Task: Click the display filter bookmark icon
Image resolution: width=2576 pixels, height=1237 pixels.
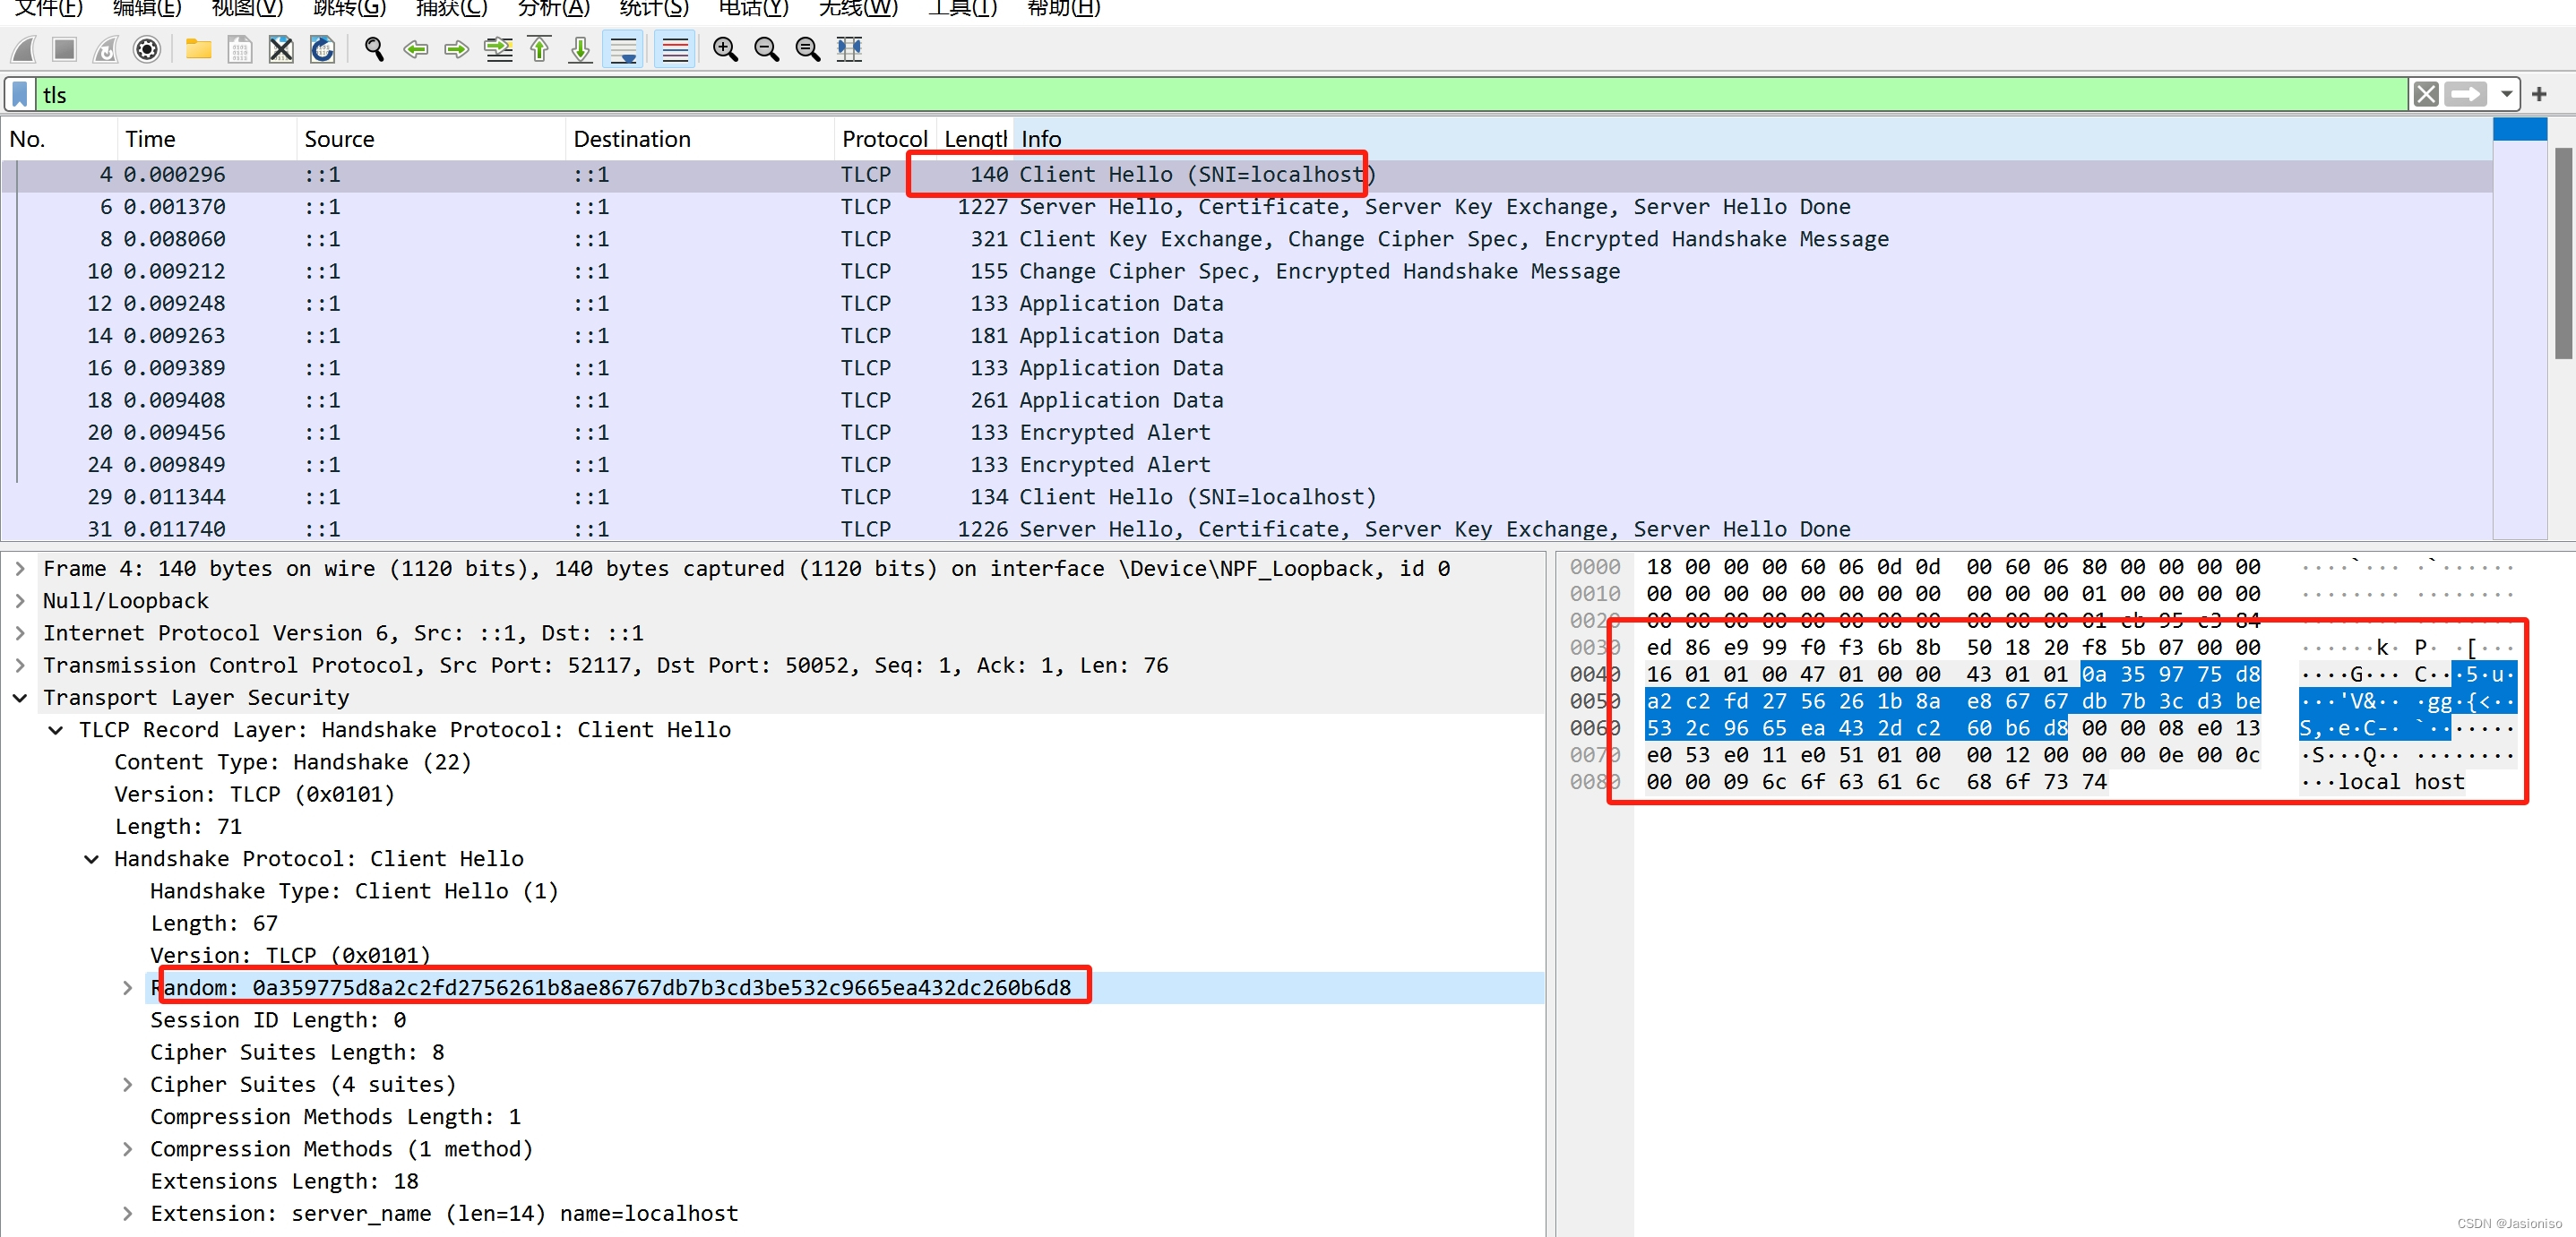Action: point(20,95)
